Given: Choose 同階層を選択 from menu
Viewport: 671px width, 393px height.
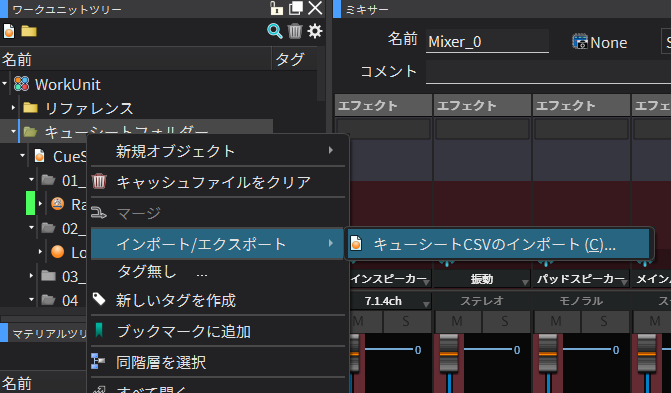Looking at the screenshot, I should tap(217, 362).
